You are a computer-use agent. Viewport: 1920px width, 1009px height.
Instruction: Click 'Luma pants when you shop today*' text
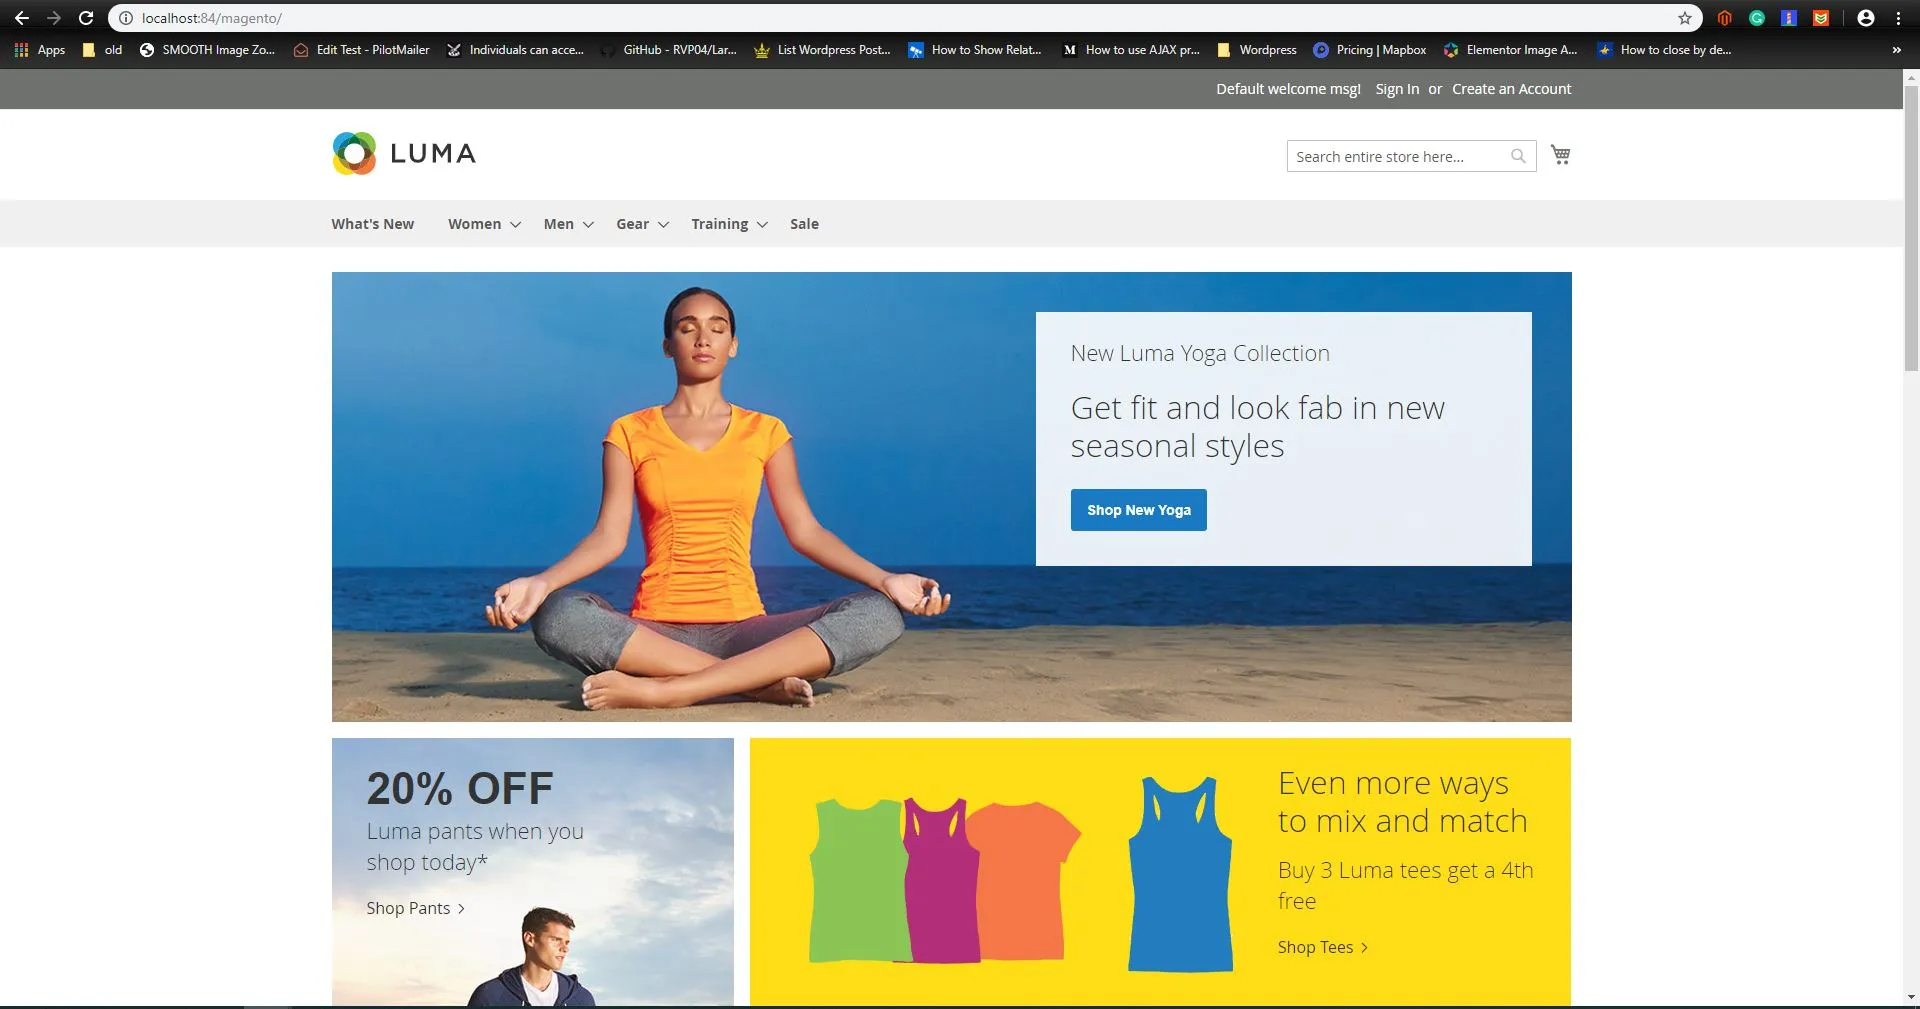coord(475,846)
